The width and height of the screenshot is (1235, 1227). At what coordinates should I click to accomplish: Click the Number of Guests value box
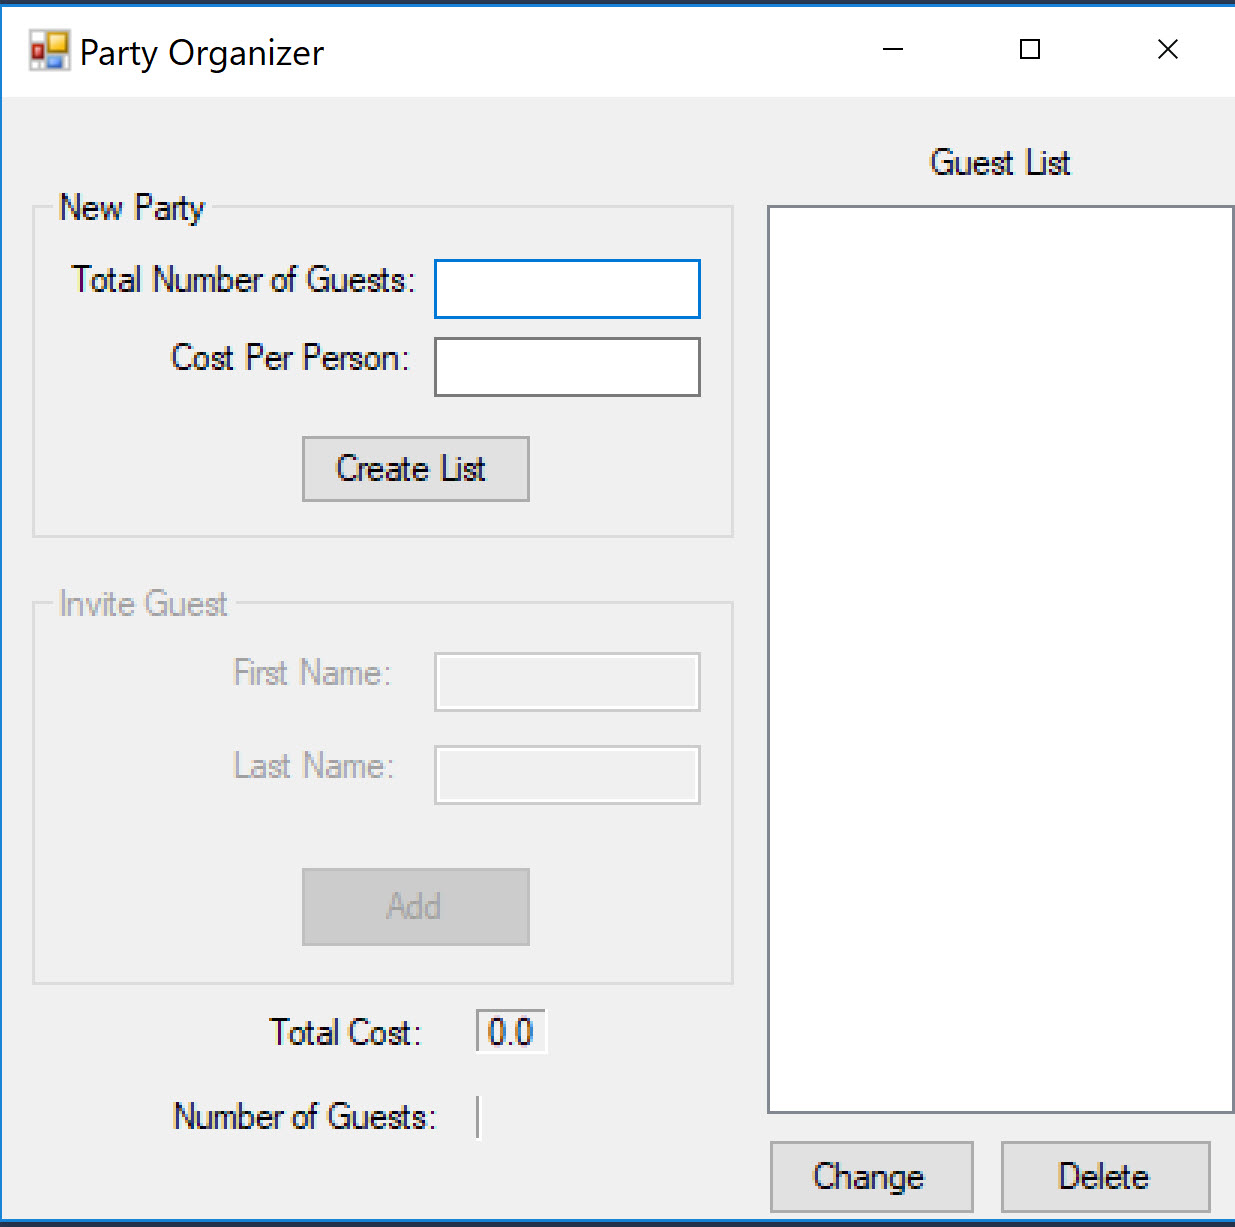coord(479,1117)
